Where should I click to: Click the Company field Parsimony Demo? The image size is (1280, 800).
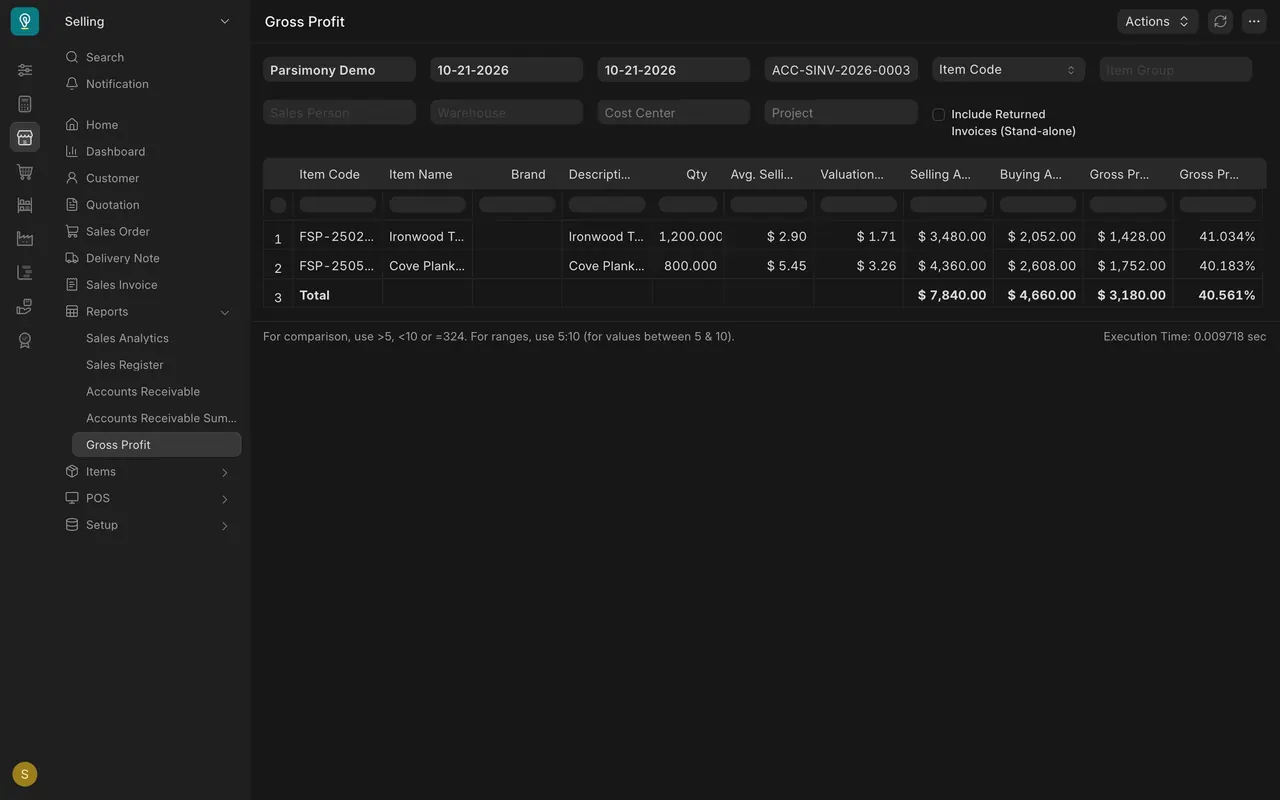pyautogui.click(x=339, y=70)
